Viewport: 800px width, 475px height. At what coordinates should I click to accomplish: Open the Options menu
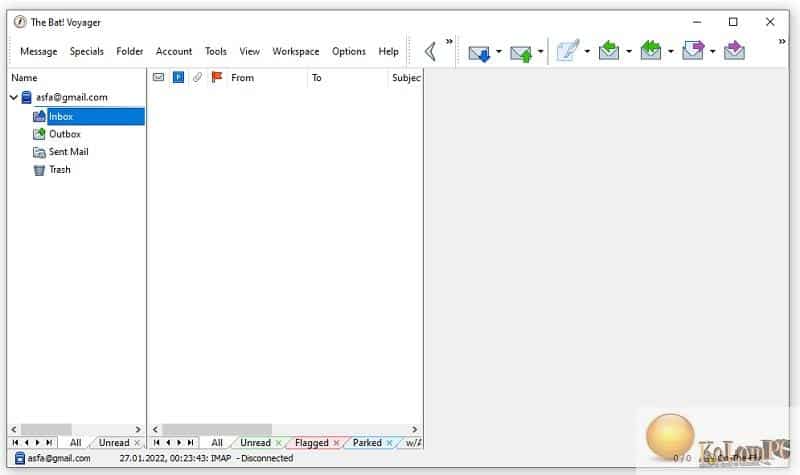coord(349,52)
